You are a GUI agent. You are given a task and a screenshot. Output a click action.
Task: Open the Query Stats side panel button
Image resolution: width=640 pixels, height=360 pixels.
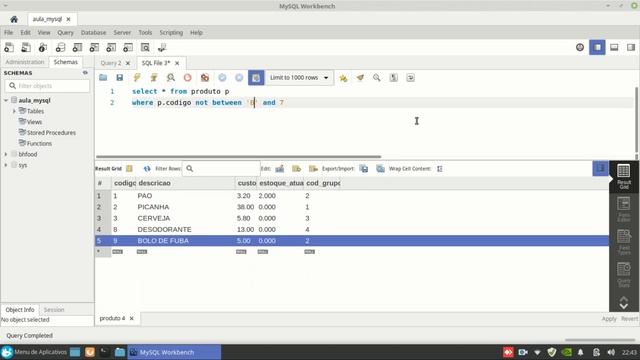(x=624, y=275)
